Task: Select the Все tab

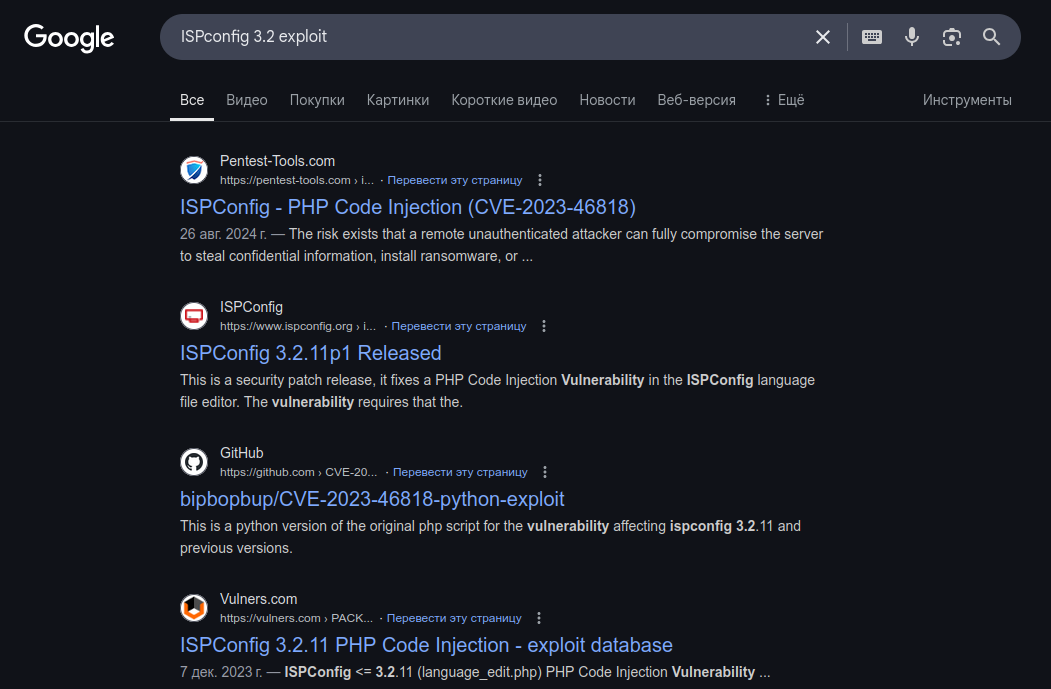Action: (192, 100)
